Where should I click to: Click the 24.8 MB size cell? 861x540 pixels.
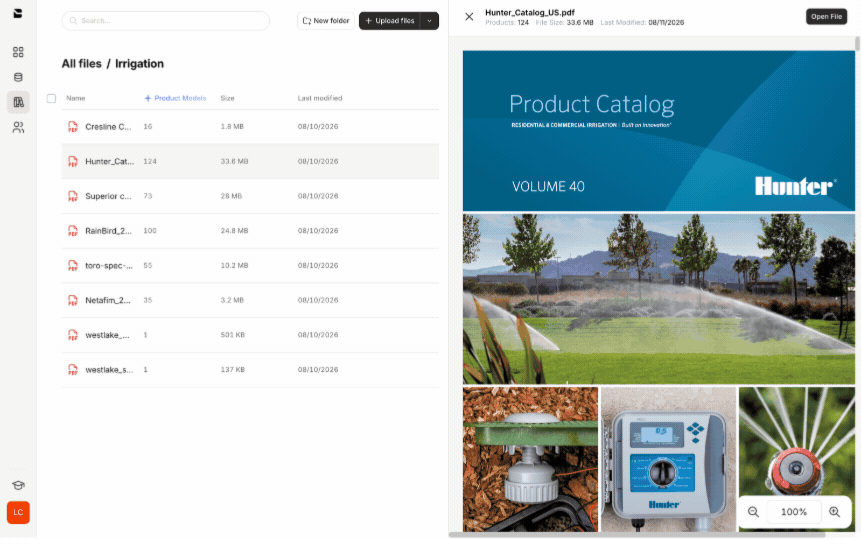(234, 231)
